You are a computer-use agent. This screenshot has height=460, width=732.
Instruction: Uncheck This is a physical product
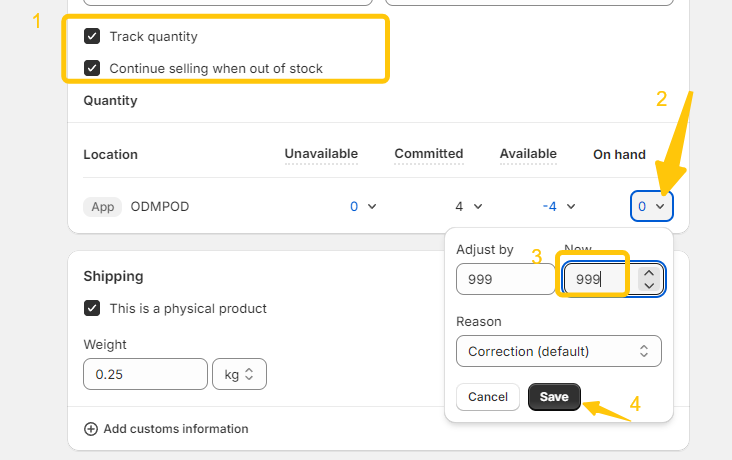coord(92,308)
